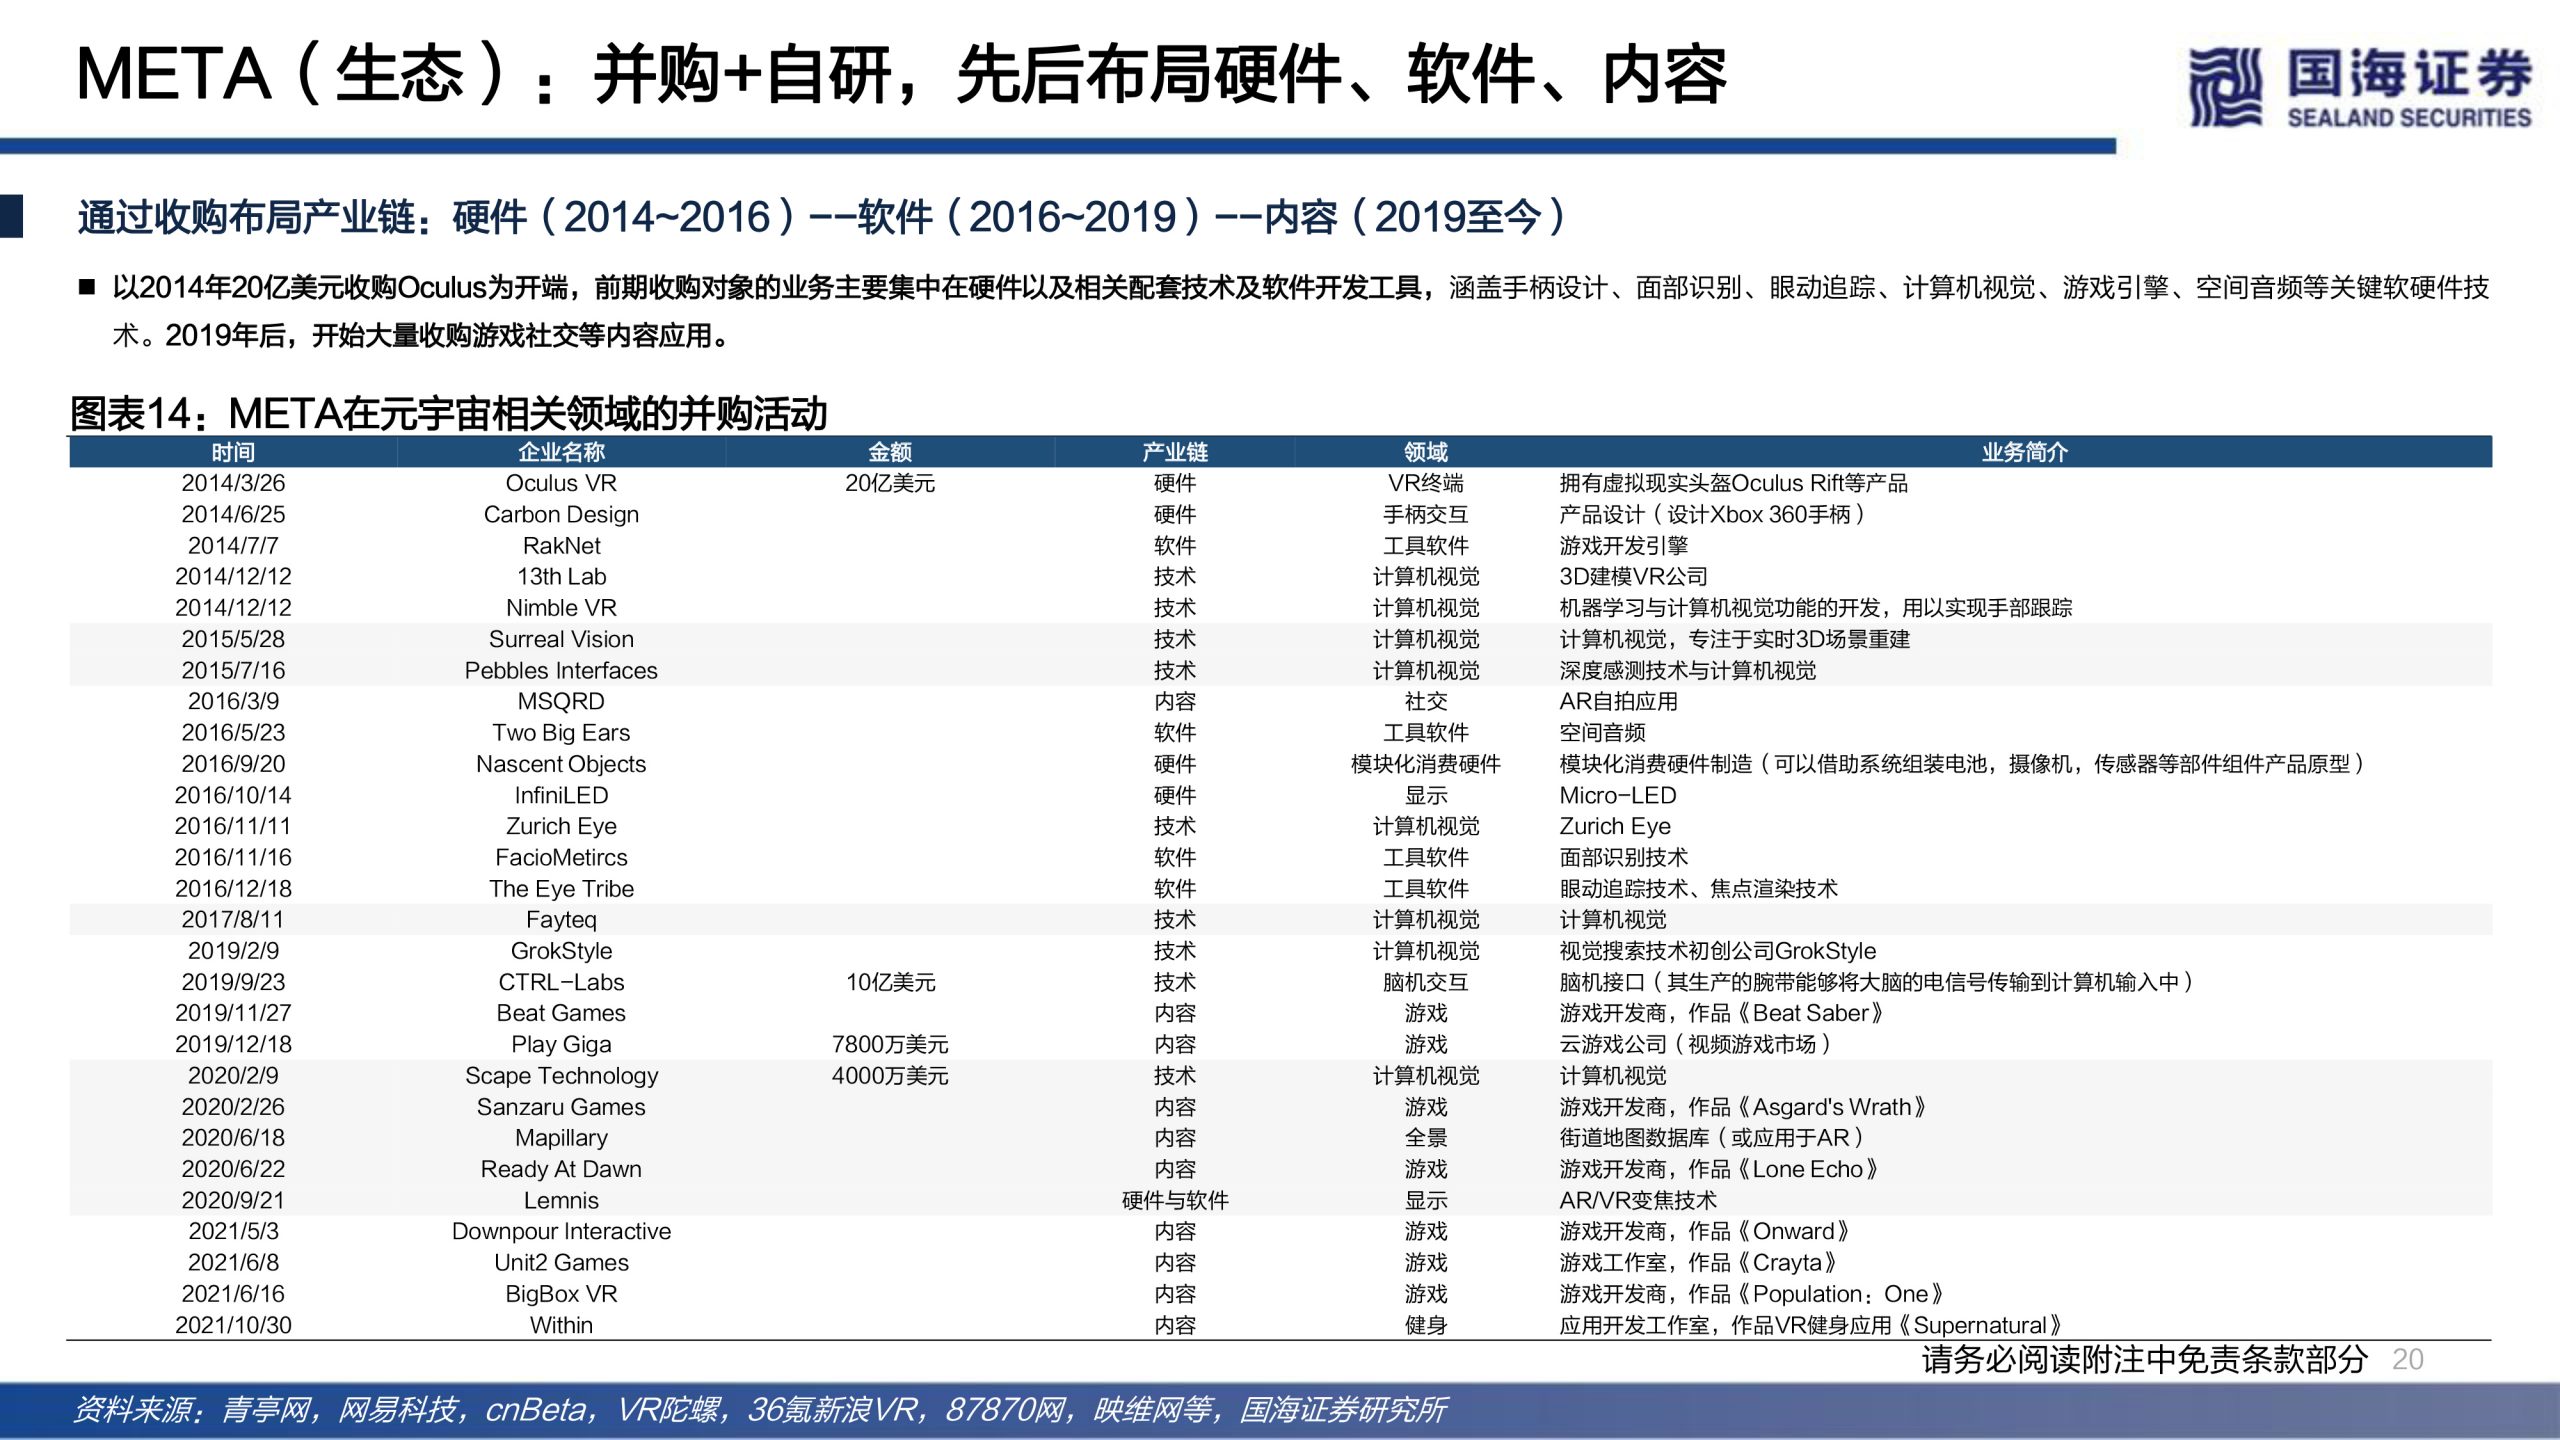Select the date 2021/10/30
This screenshot has height=1440, width=2560.
point(233,1325)
